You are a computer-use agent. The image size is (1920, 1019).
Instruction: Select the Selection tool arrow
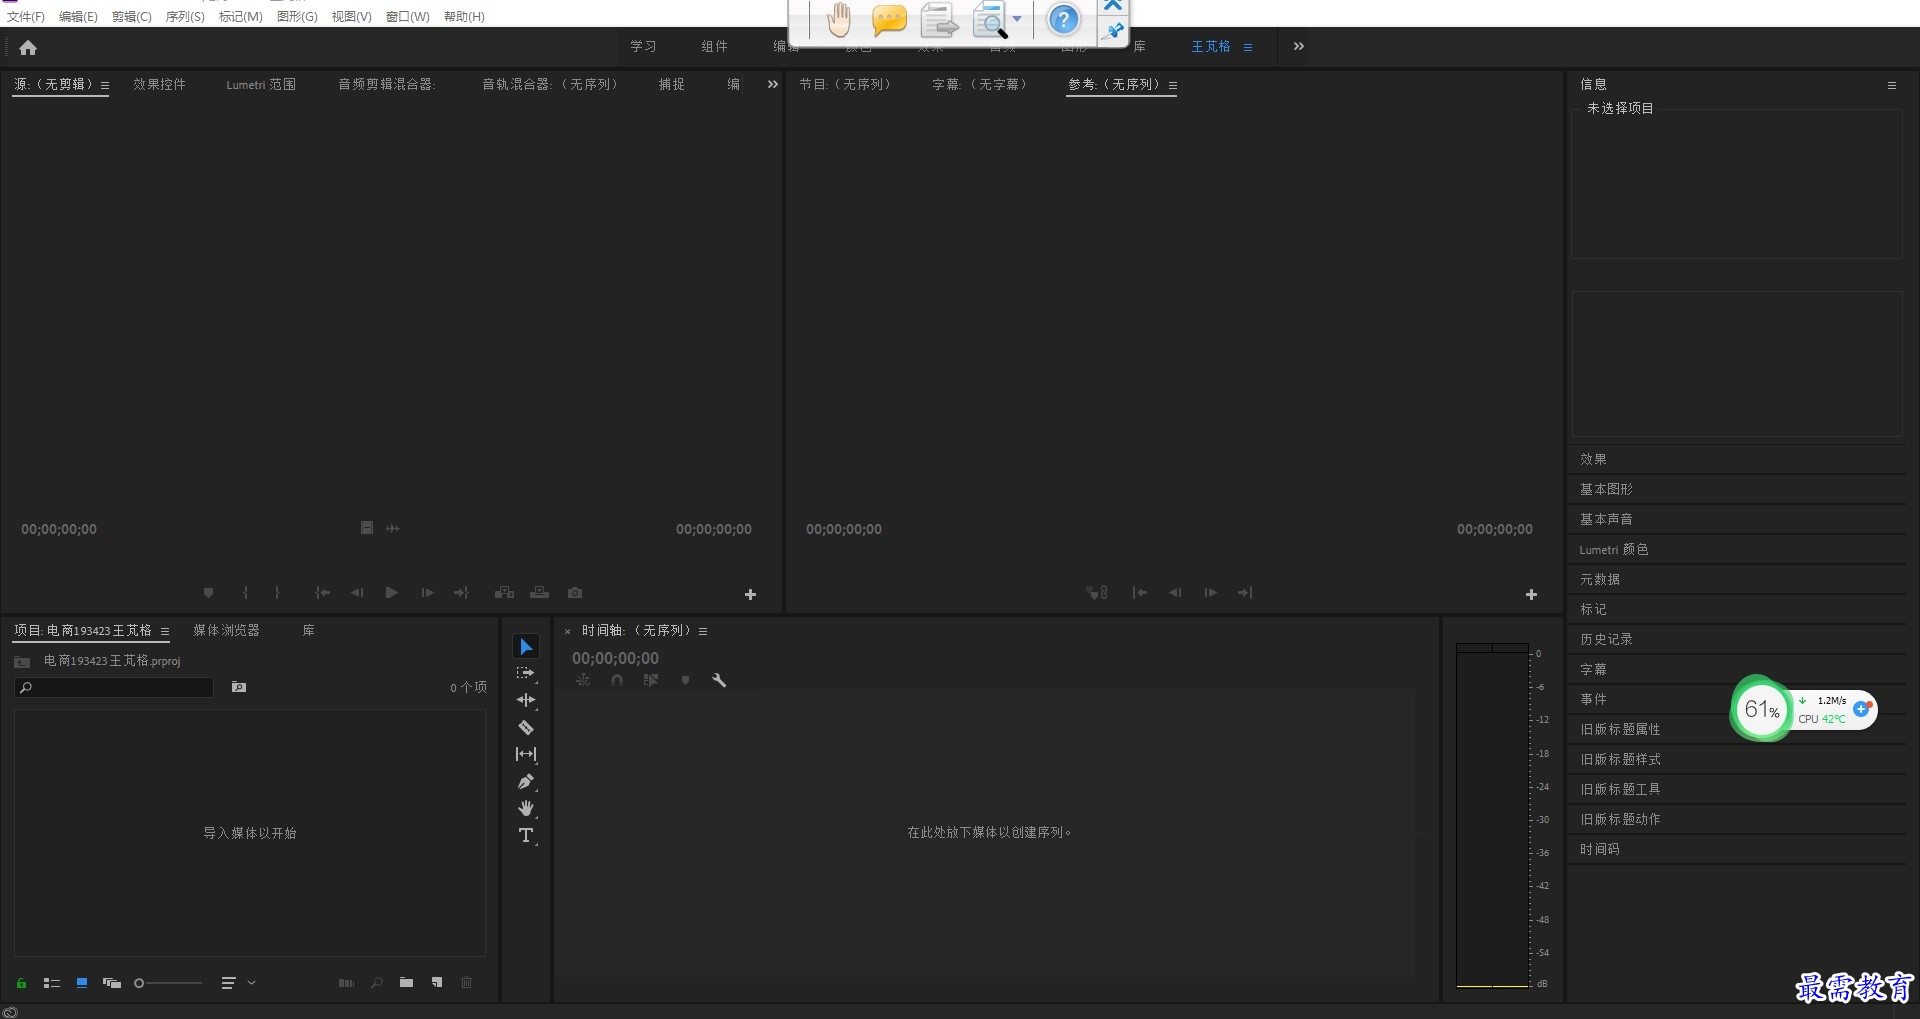coord(526,647)
